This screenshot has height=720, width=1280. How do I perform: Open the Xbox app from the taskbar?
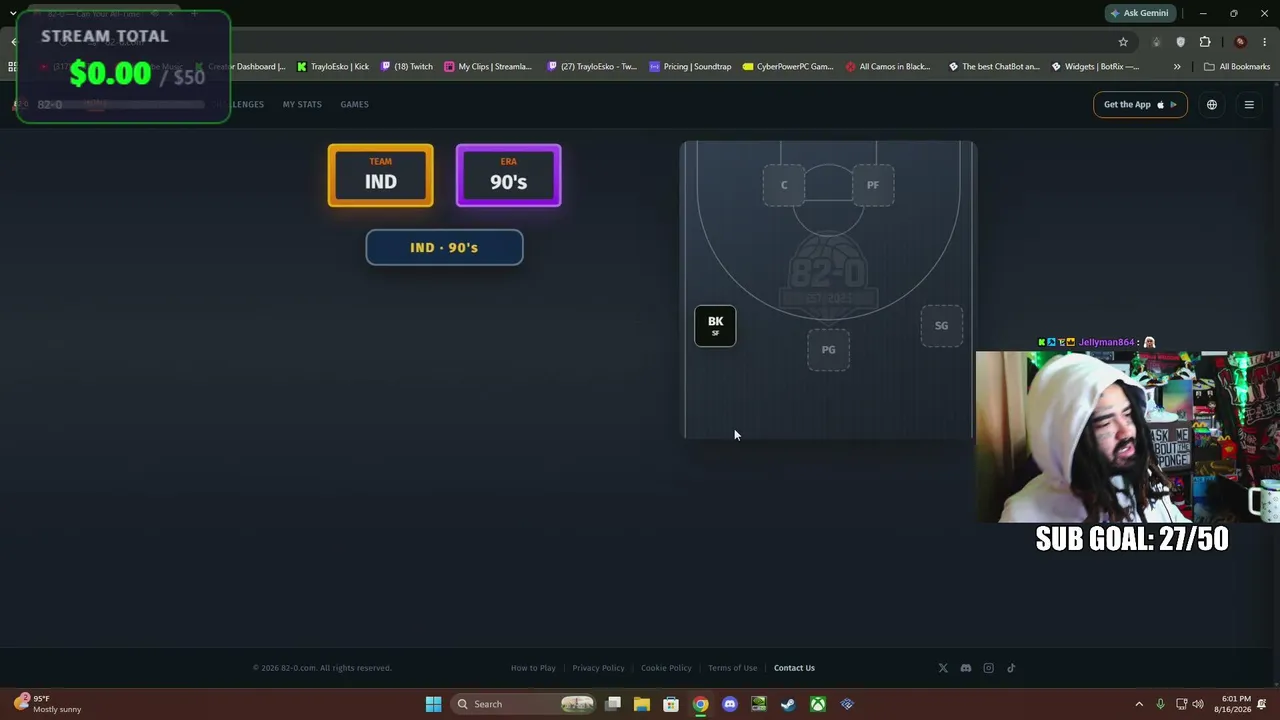(818, 704)
